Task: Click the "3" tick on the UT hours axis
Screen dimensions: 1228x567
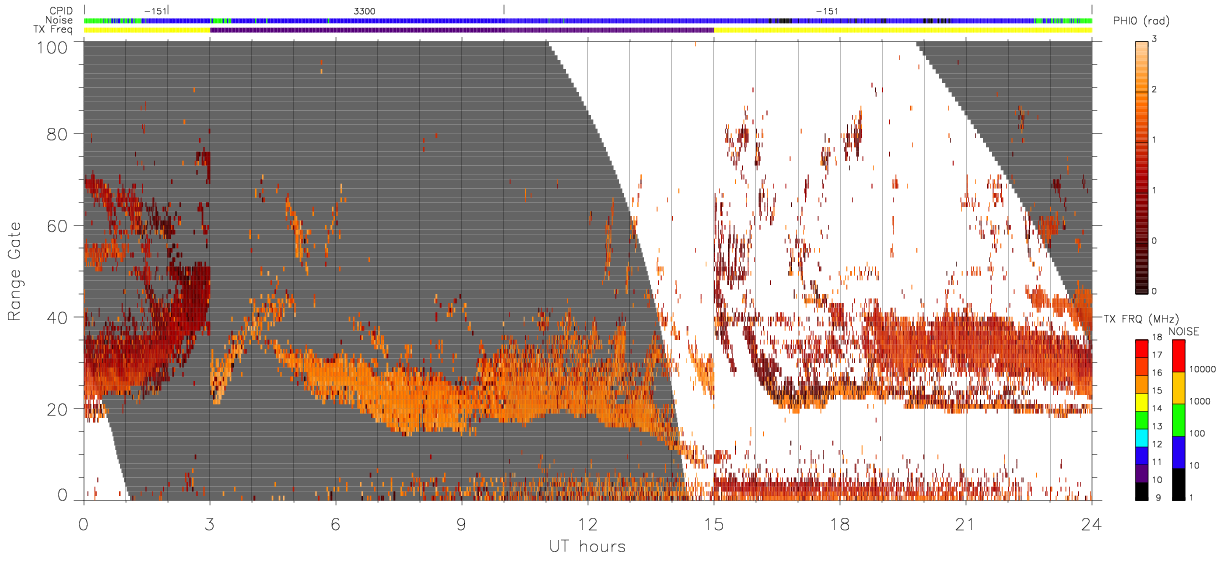Action: pos(209,523)
